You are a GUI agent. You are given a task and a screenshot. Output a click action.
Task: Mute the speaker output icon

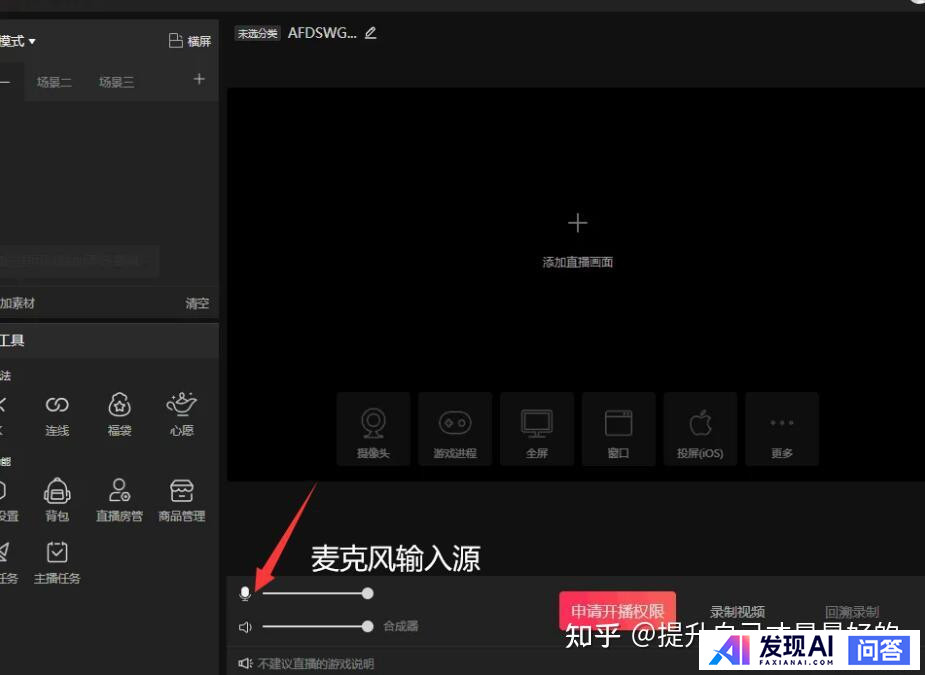click(x=245, y=627)
